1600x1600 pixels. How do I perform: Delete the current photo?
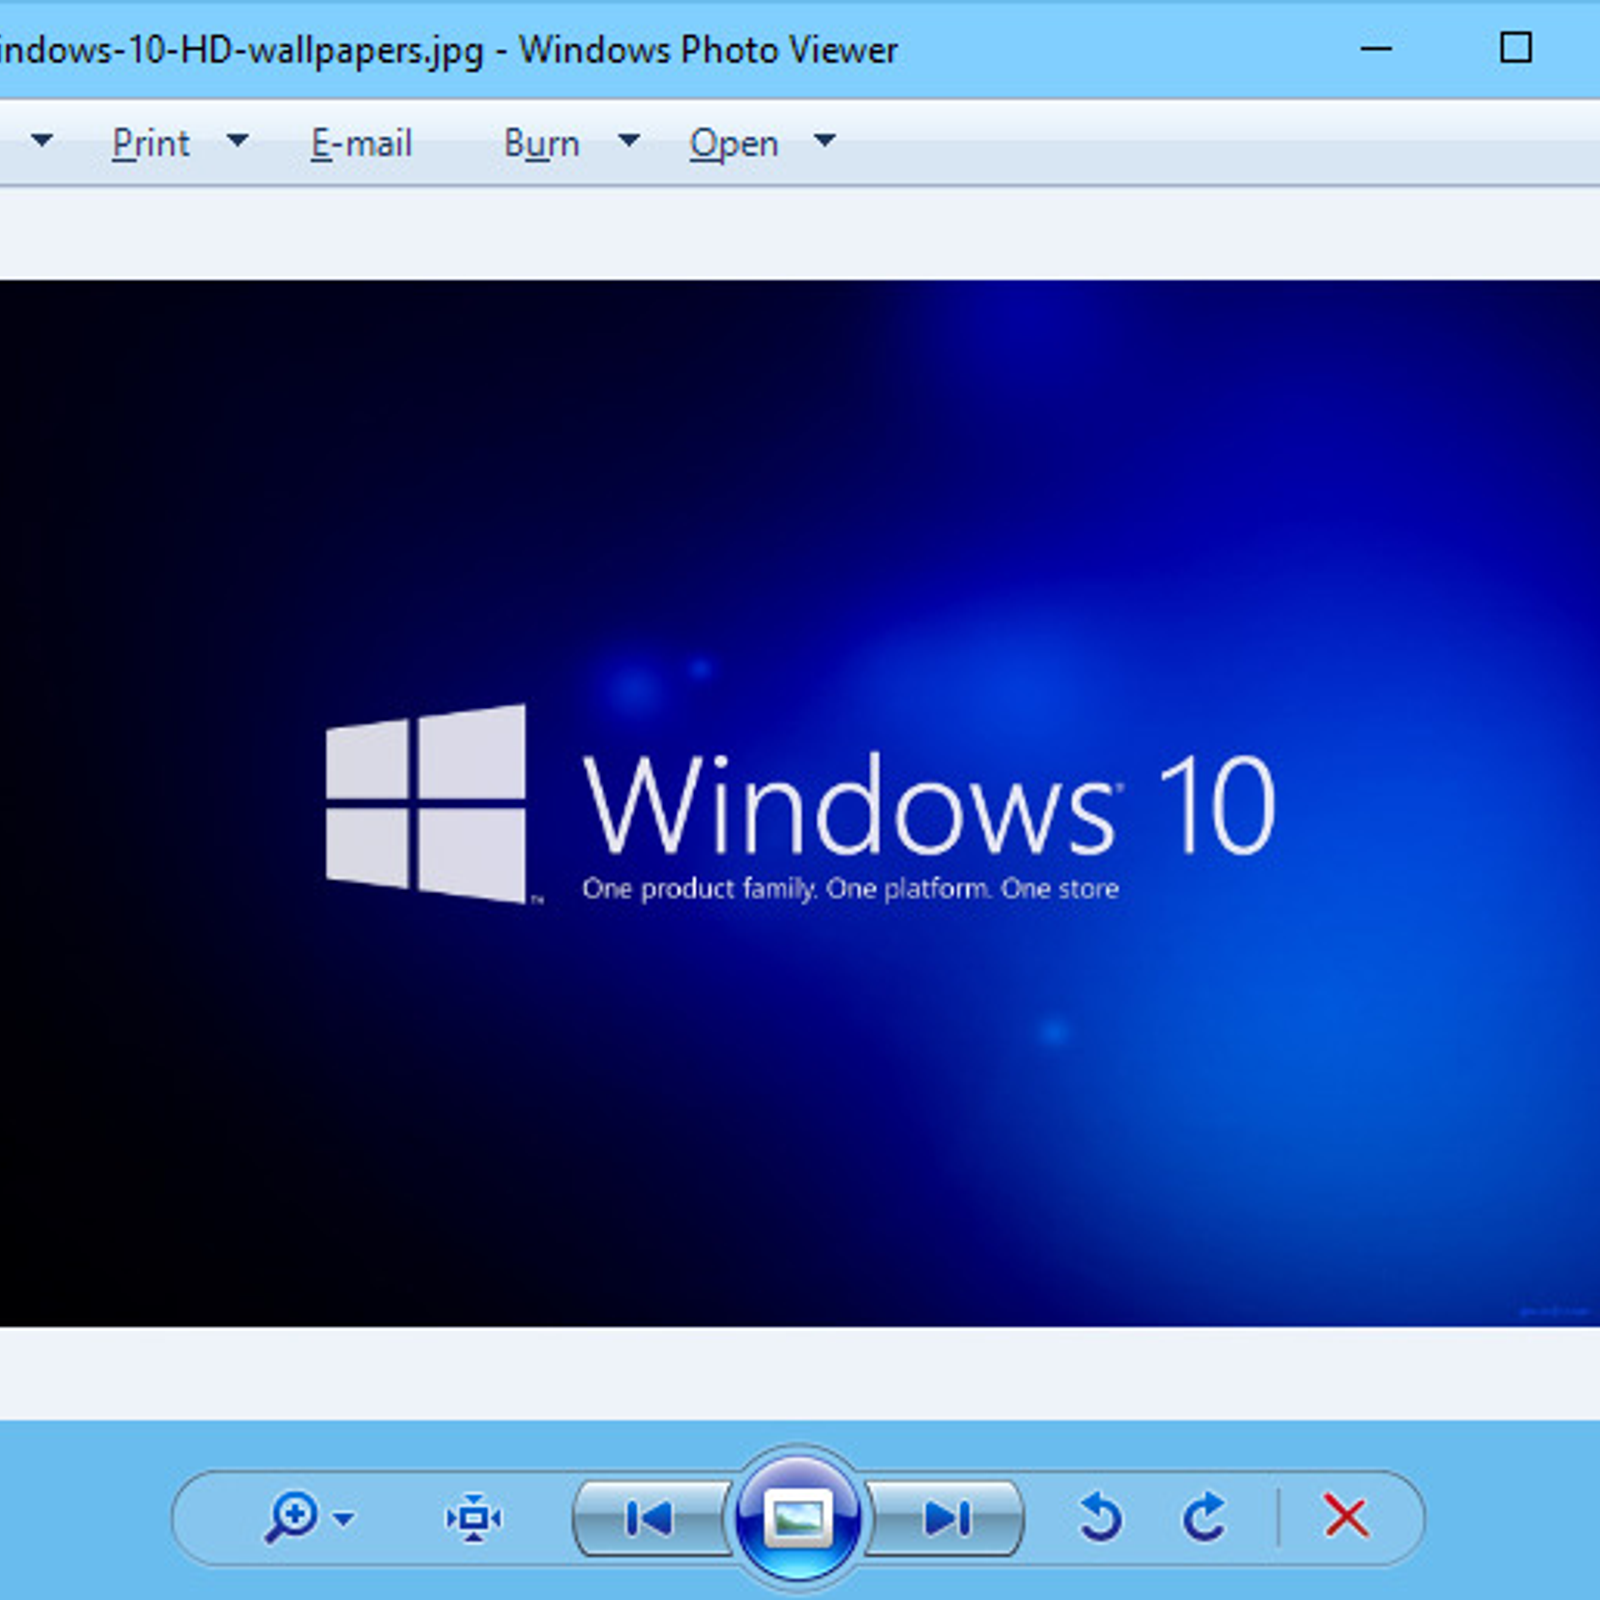click(1347, 1517)
